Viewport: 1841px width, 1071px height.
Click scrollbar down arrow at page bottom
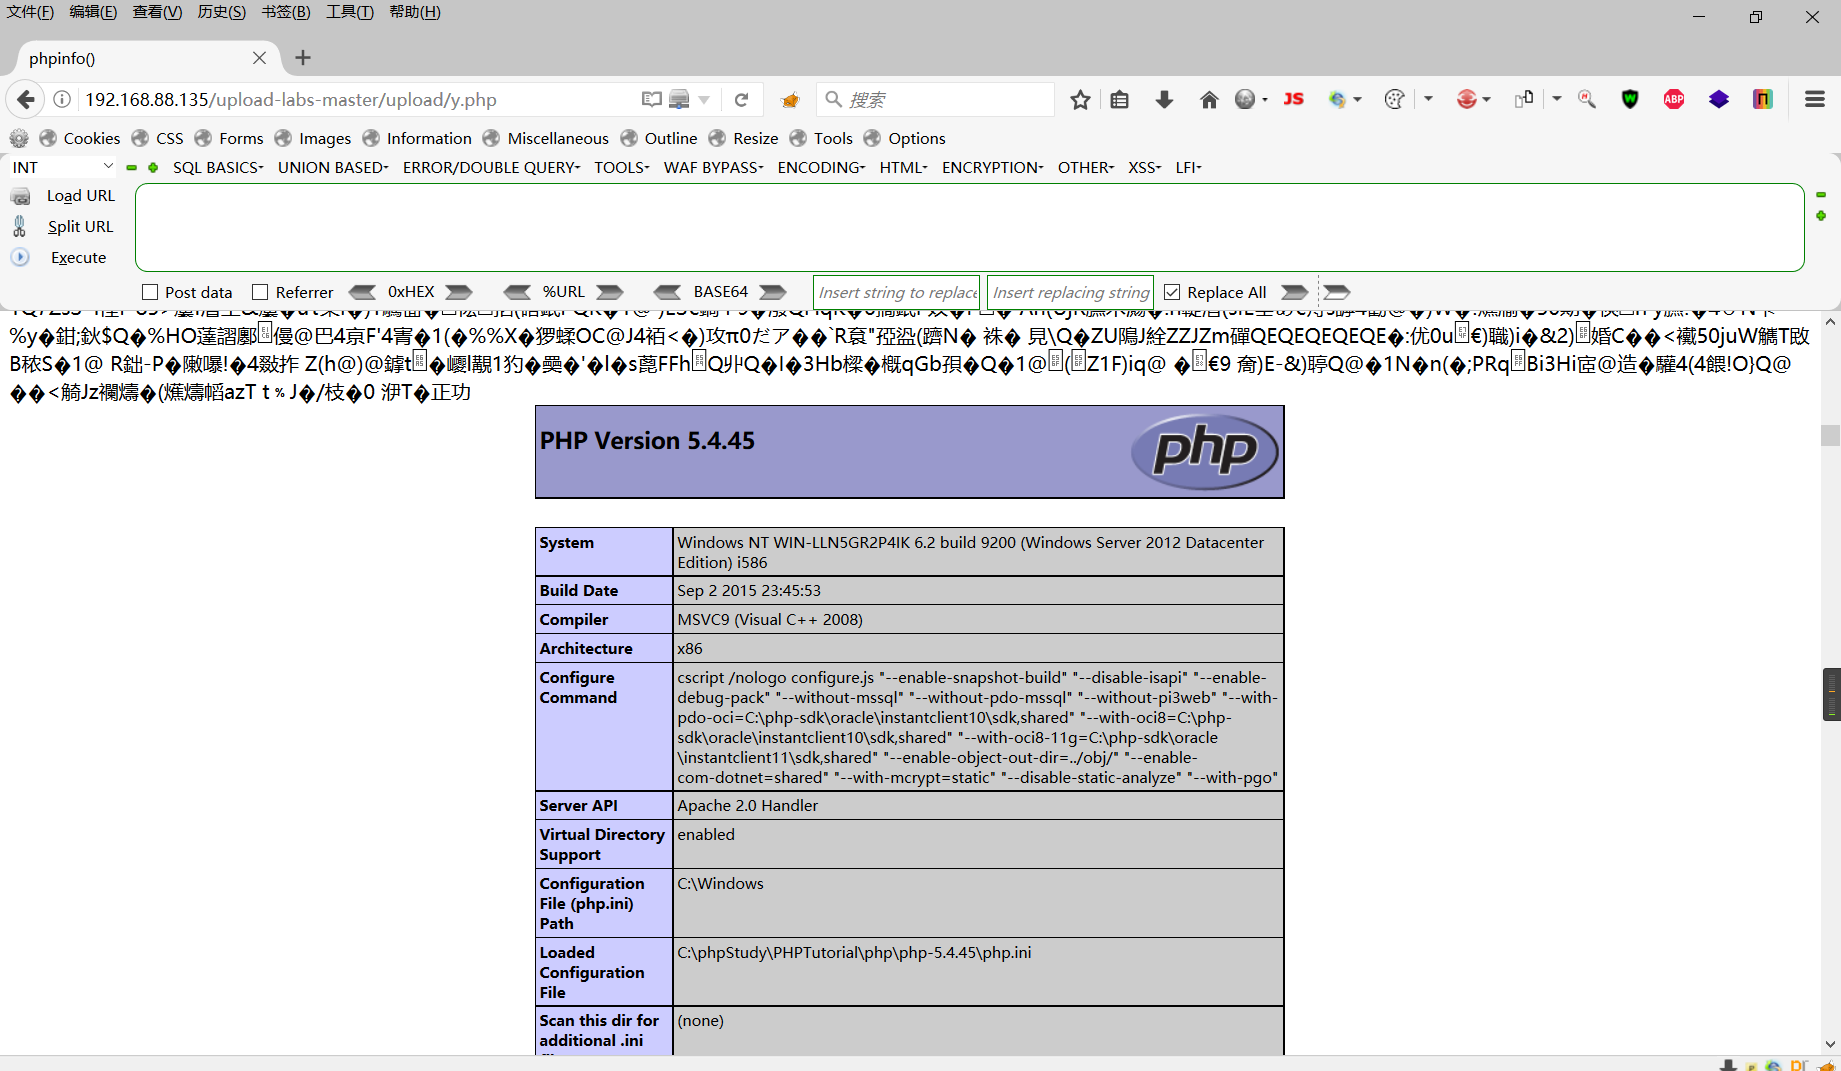click(1831, 1044)
